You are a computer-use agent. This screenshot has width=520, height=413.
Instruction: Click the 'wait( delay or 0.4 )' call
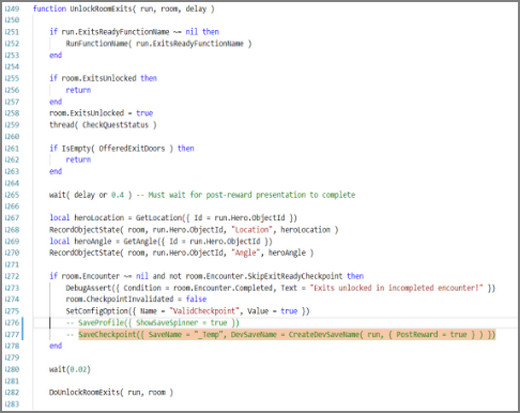(x=91, y=195)
